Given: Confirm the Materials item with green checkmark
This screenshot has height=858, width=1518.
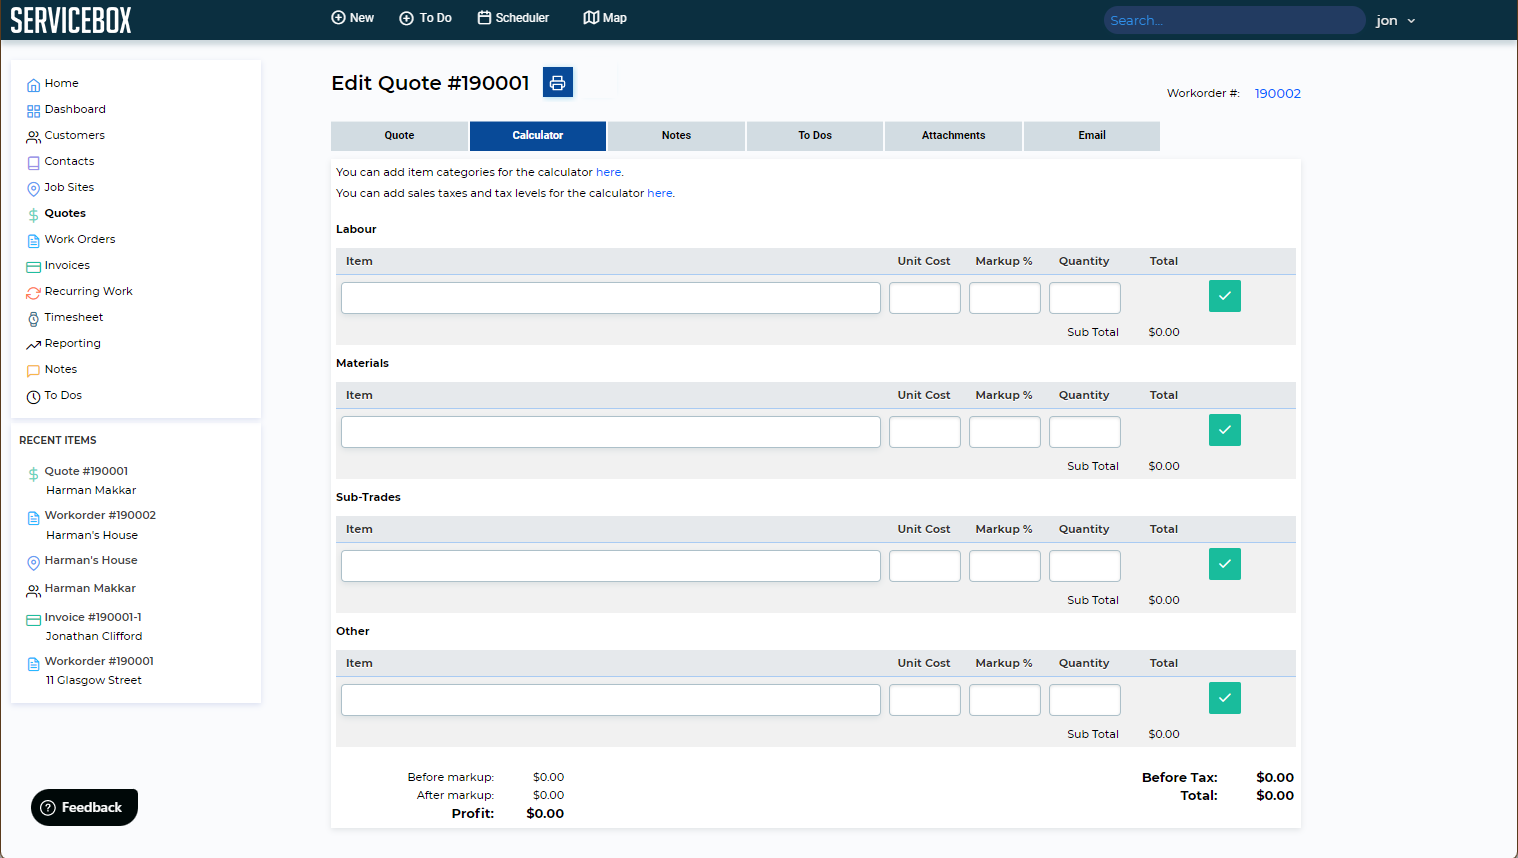Looking at the screenshot, I should [1225, 430].
